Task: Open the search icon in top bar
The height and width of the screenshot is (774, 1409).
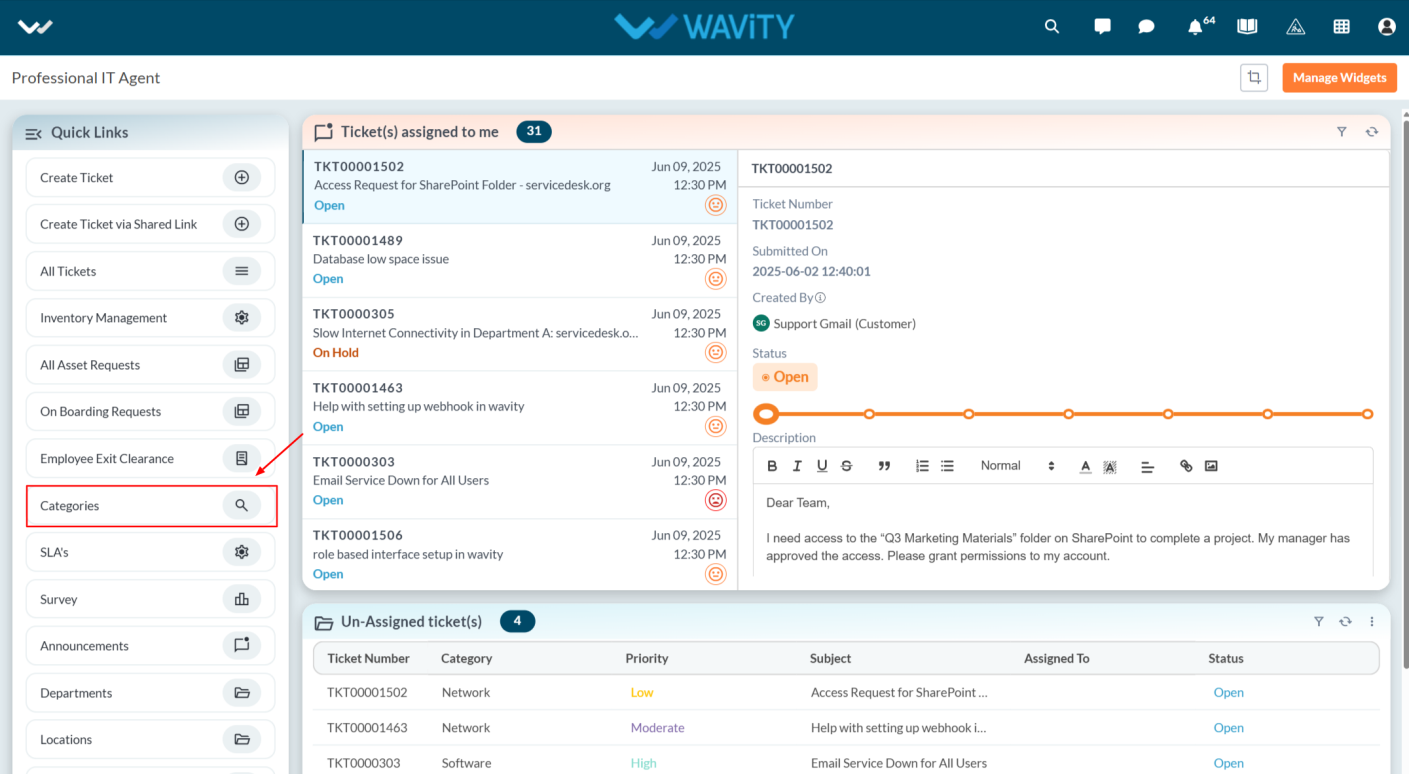Action: [1051, 27]
